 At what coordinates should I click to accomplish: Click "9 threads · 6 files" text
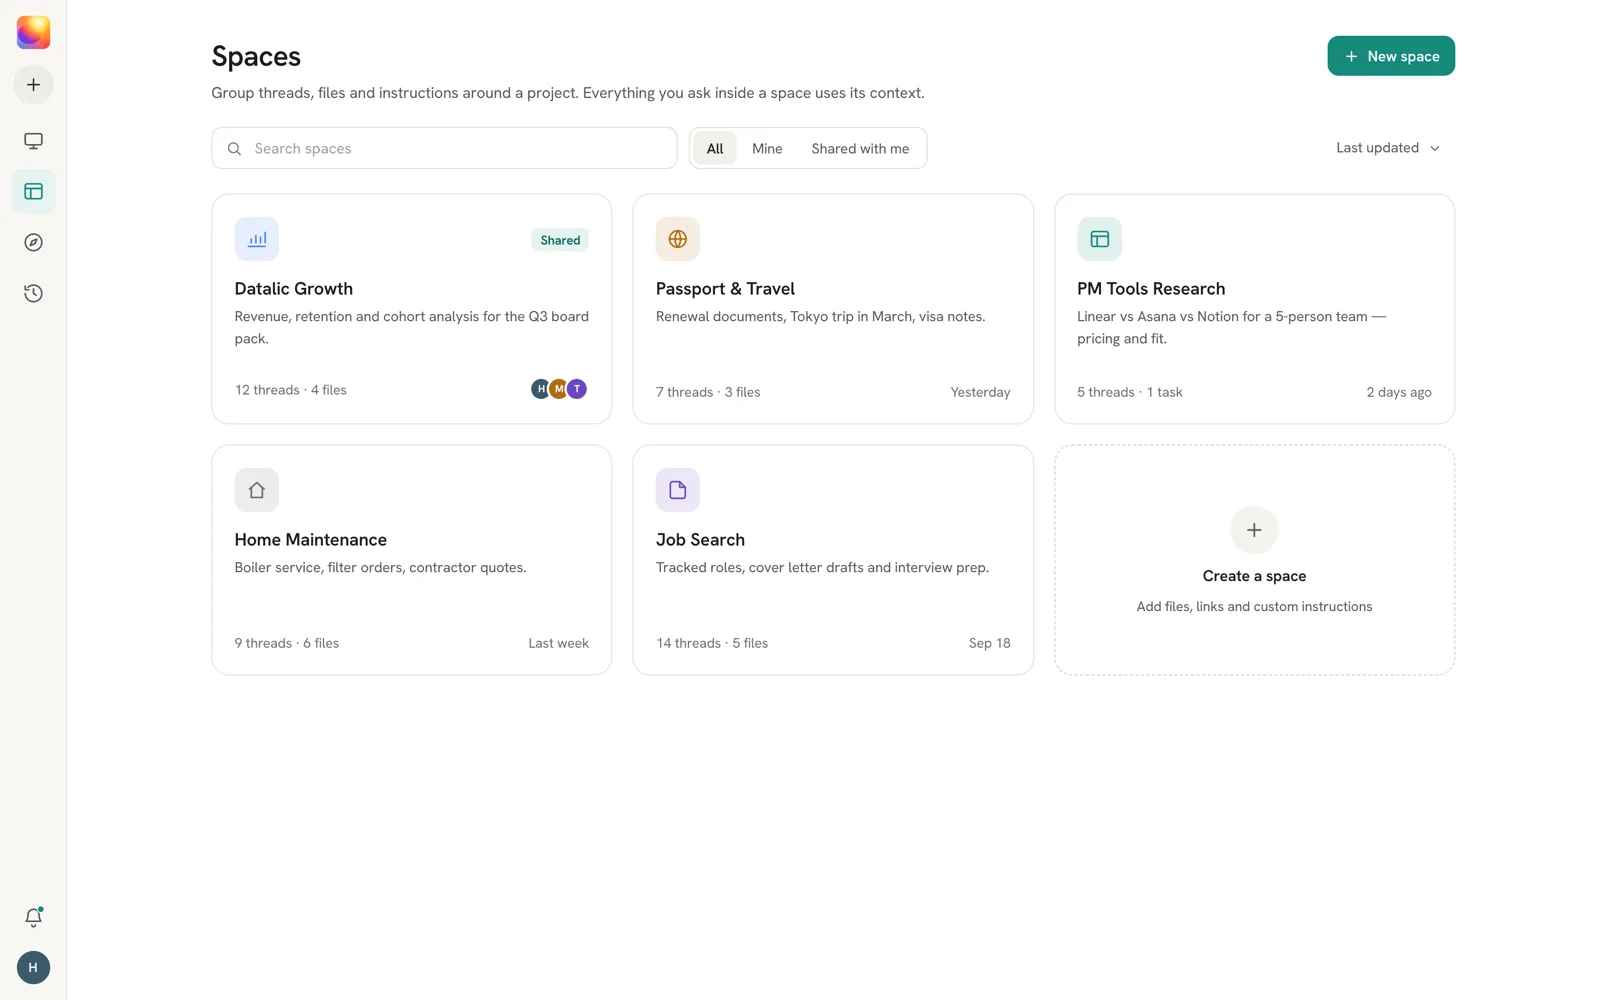click(x=287, y=643)
